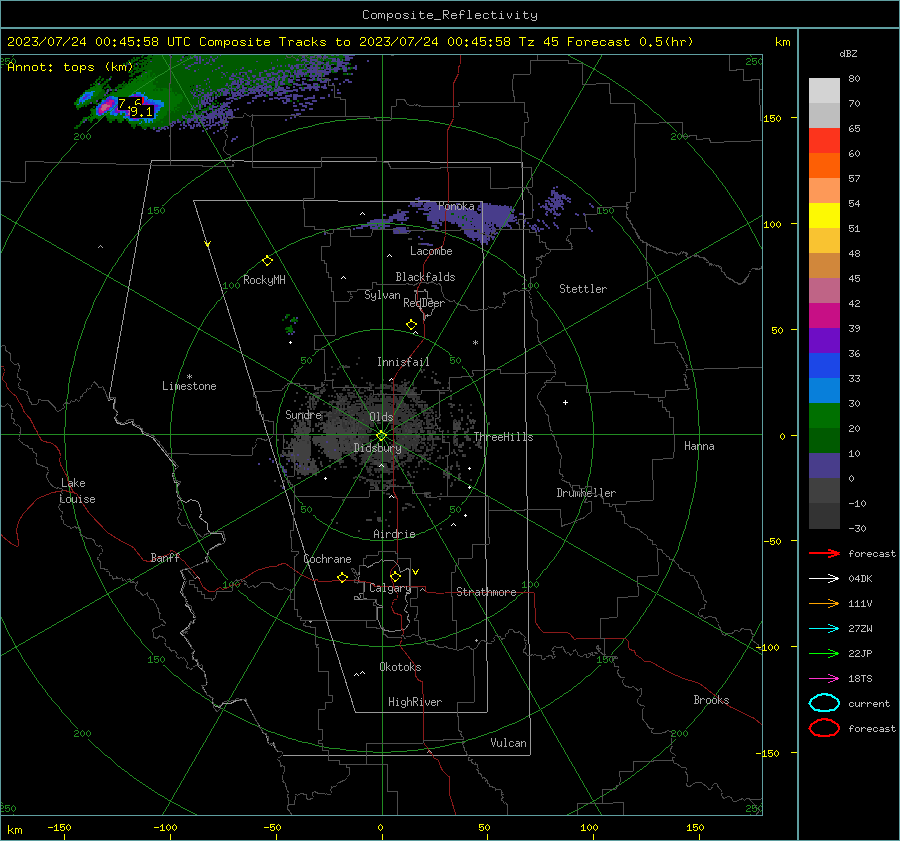Click the red forecast arrow in legend
The height and width of the screenshot is (841, 900).
[x=824, y=553]
